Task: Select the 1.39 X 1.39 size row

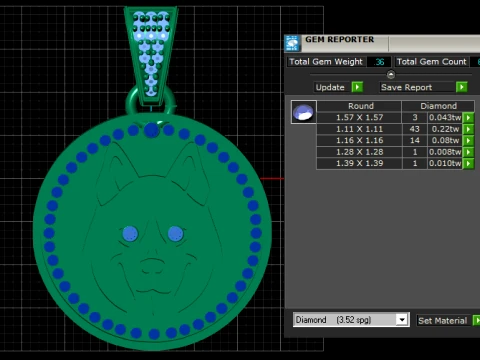Action: point(359,163)
